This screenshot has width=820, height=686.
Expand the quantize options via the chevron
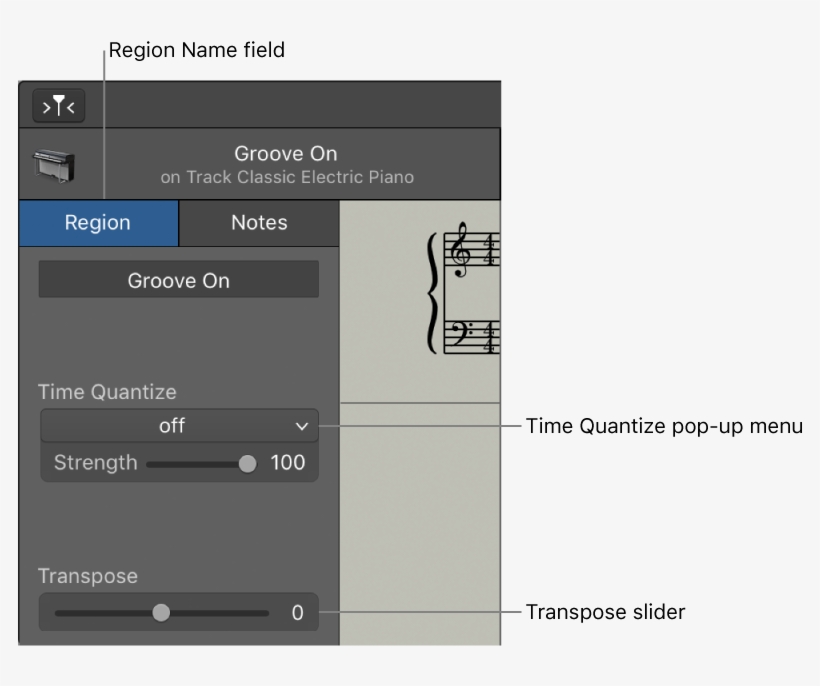point(302,425)
